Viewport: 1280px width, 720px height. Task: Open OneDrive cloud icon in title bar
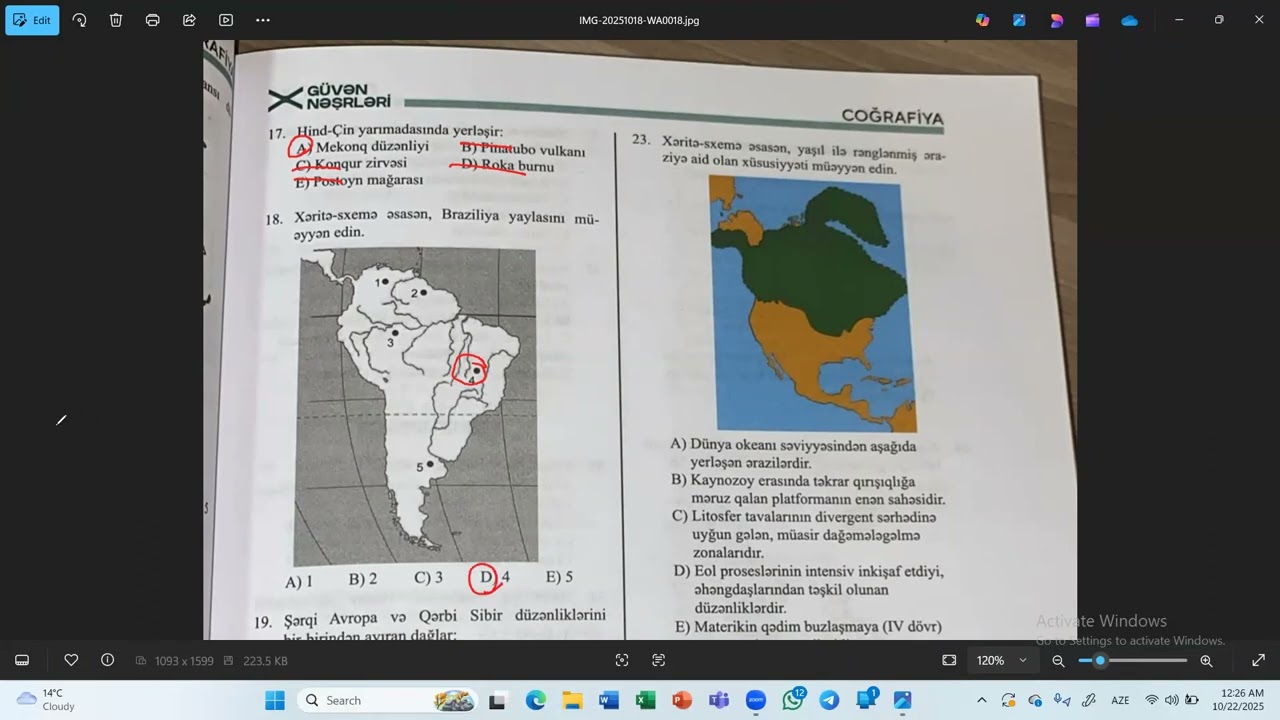coord(1129,20)
